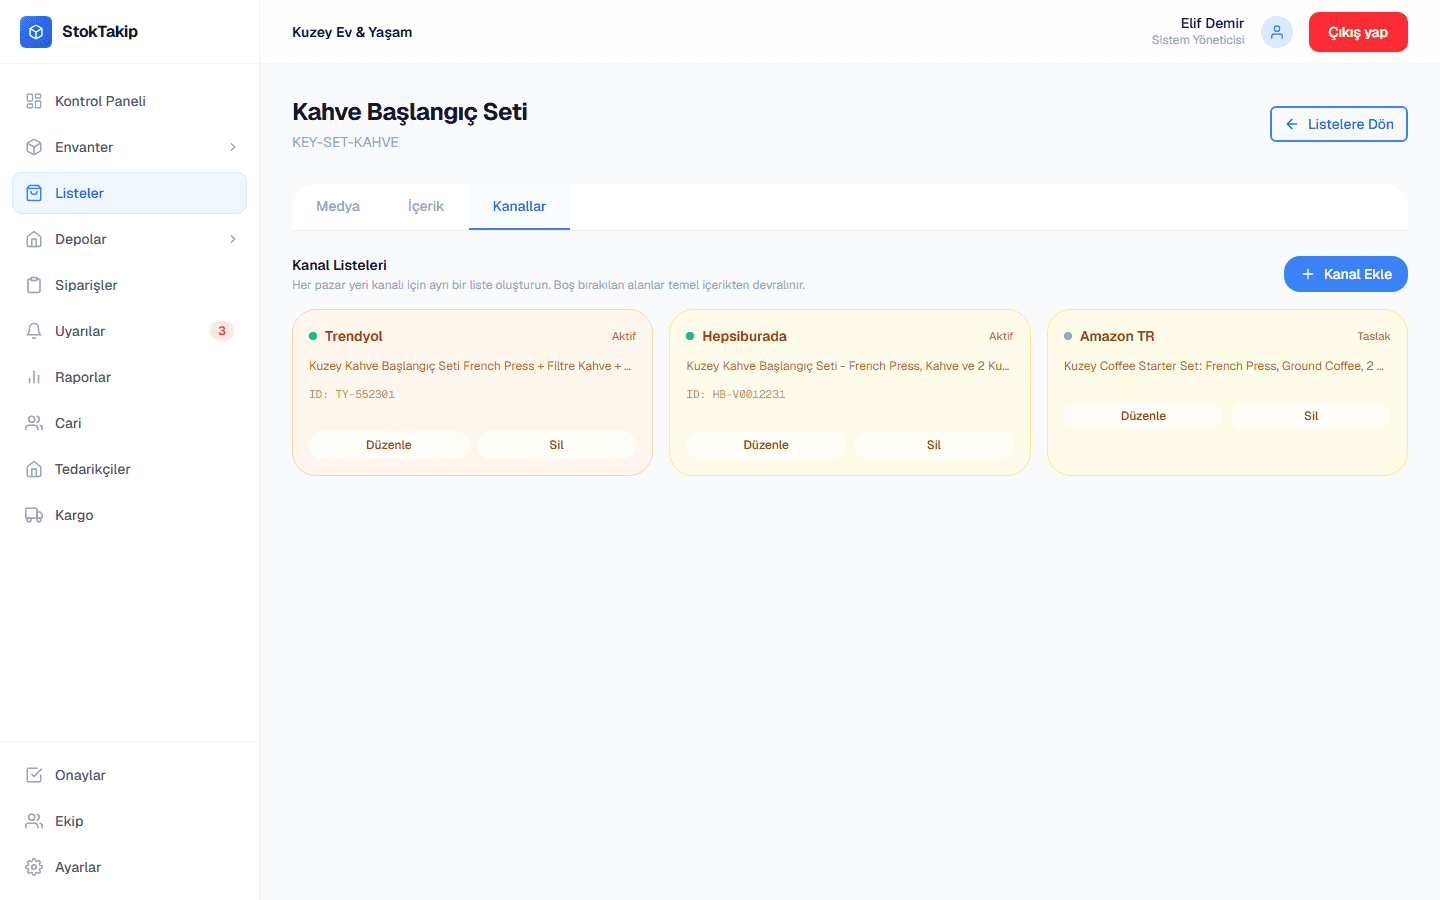Click the Envanter box icon
The height and width of the screenshot is (900, 1440).
point(34,147)
